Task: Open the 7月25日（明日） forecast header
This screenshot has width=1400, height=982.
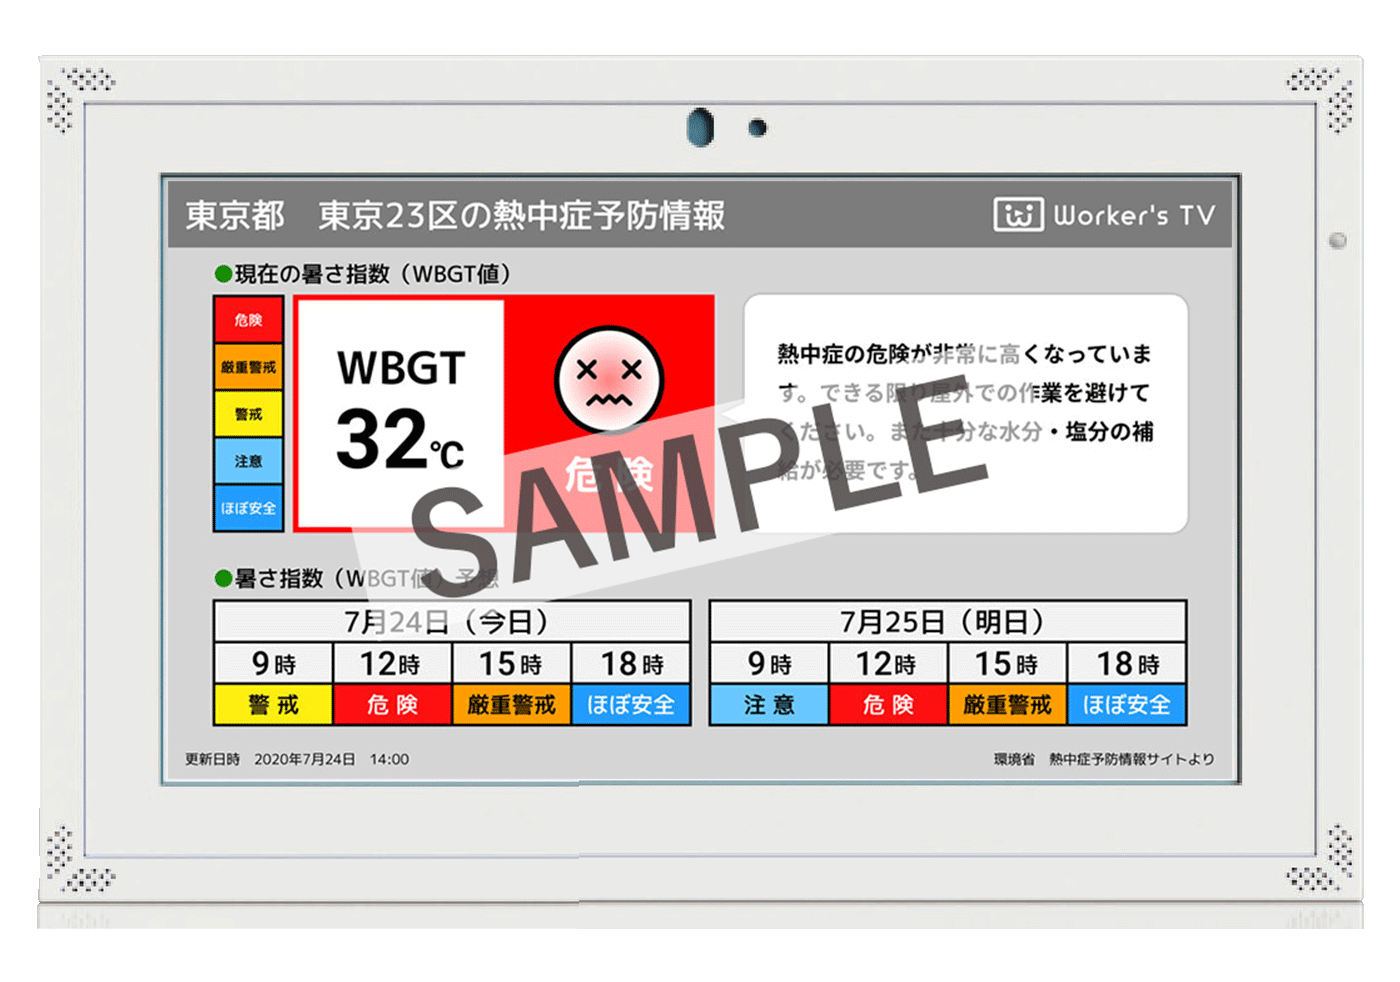Action: (x=946, y=622)
